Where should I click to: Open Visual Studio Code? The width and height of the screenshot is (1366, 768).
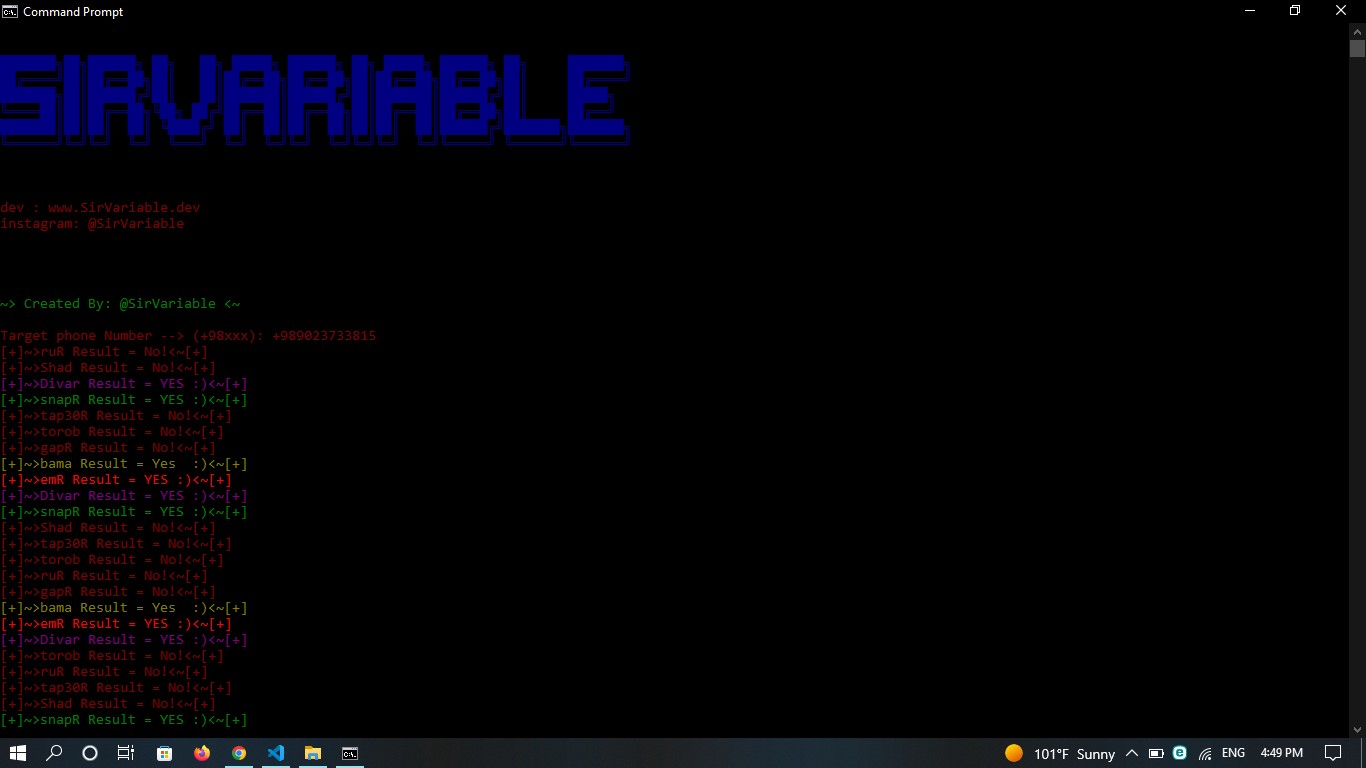click(275, 753)
